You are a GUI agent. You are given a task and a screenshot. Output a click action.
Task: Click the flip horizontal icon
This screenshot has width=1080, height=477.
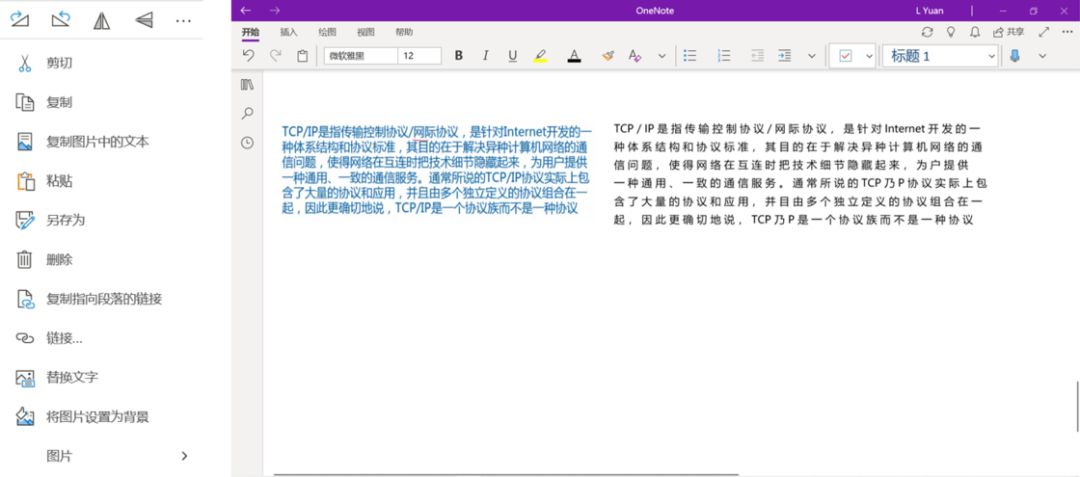[102, 20]
